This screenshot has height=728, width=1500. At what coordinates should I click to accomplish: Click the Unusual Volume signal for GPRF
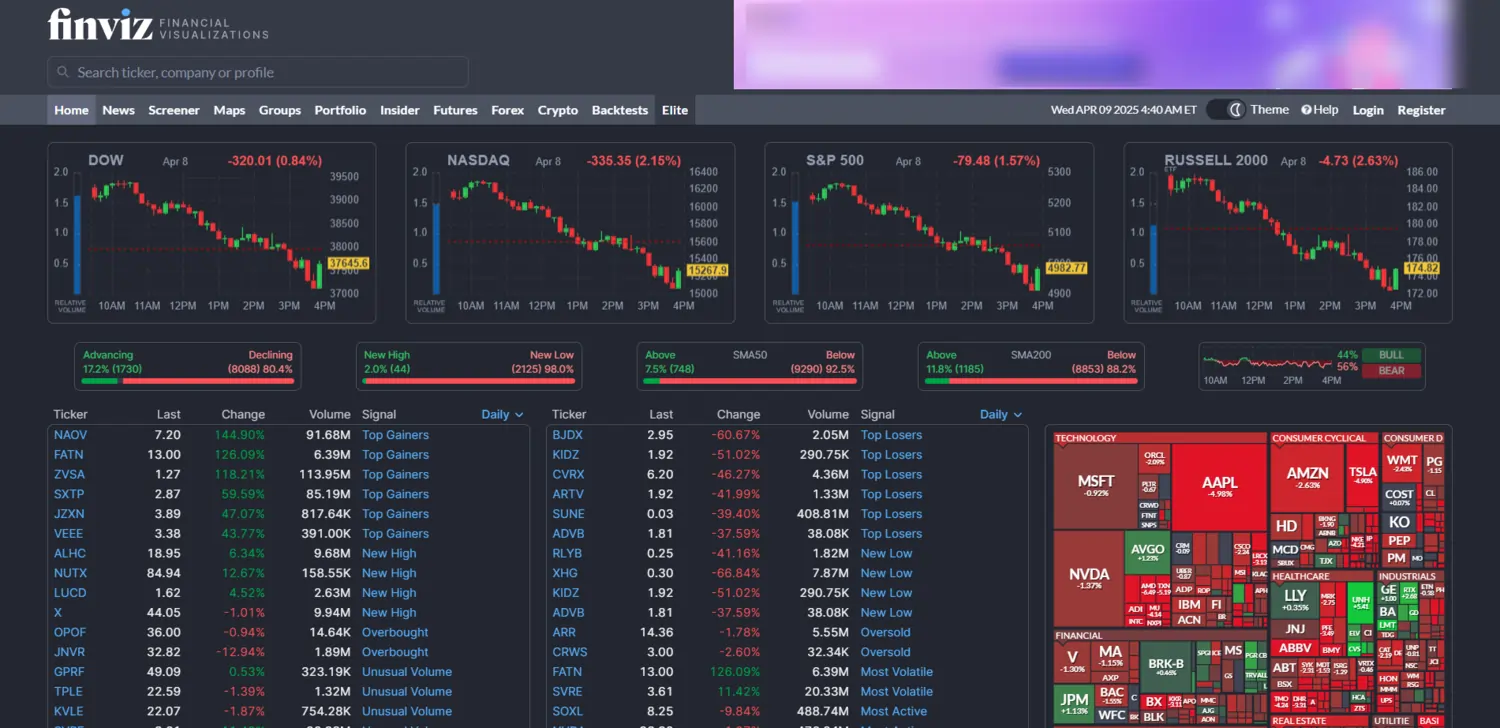pyautogui.click(x=407, y=672)
